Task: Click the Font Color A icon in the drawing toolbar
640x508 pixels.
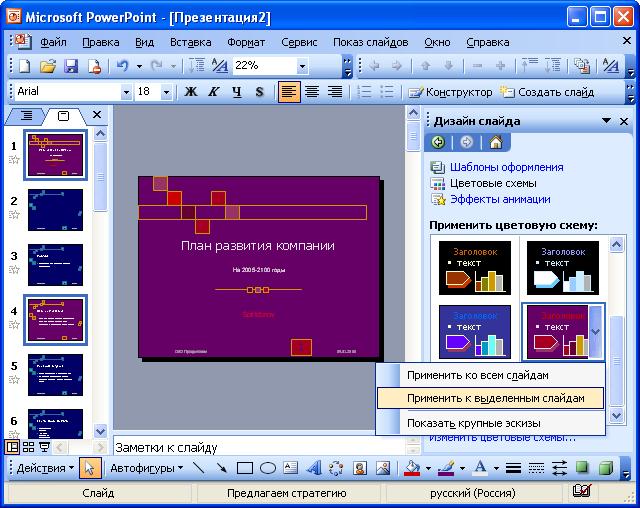Action: pyautogui.click(x=480, y=468)
